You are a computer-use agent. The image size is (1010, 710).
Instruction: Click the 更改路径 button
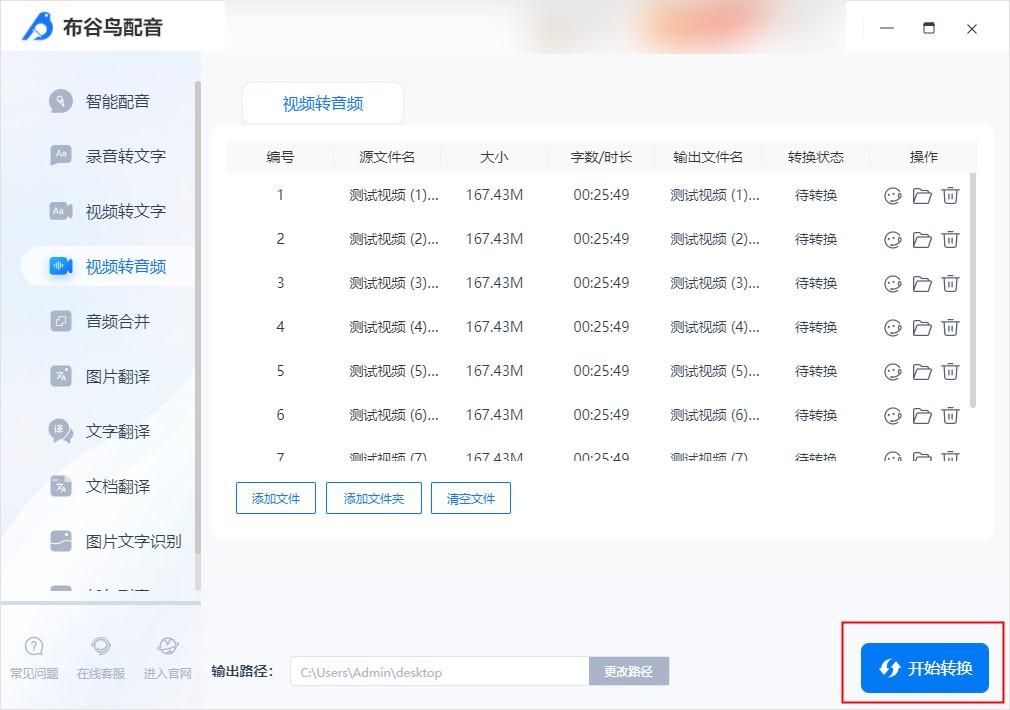tap(629, 671)
